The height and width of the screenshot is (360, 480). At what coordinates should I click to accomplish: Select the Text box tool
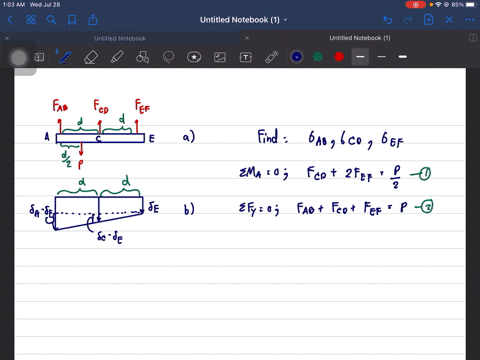coord(246,57)
